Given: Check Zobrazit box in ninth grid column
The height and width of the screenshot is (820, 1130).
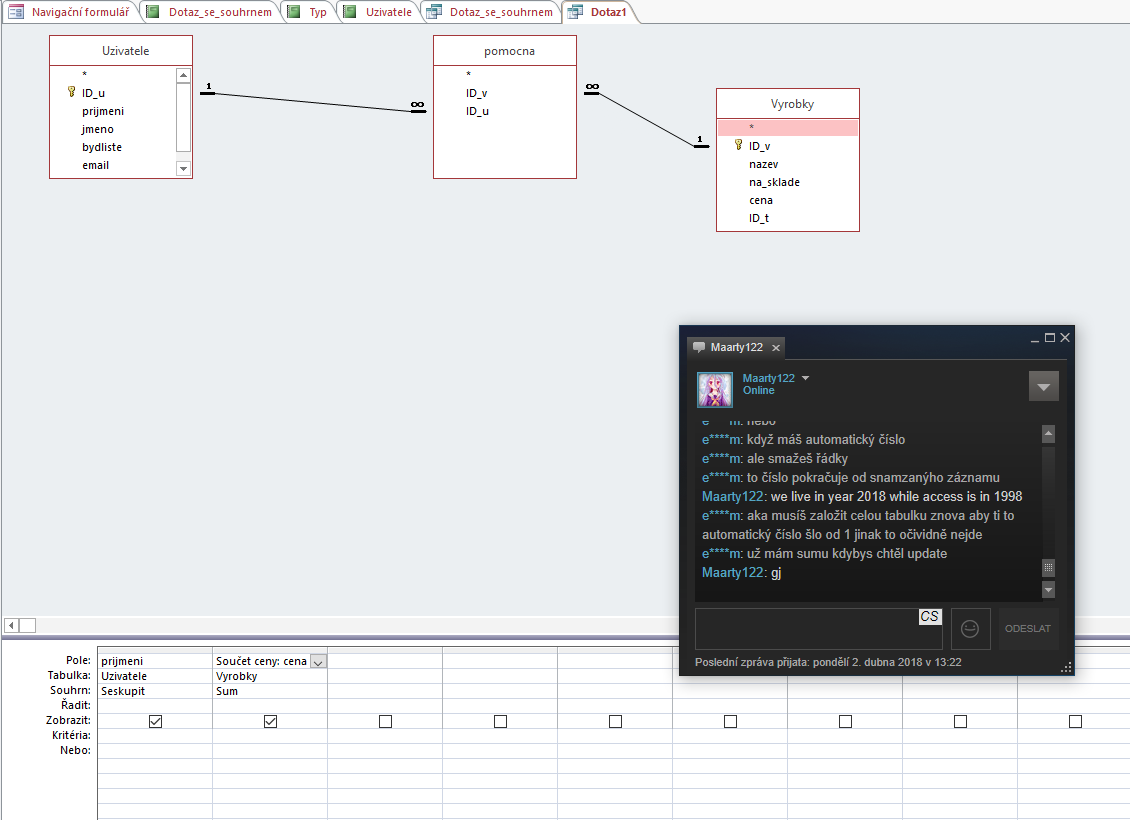Looking at the screenshot, I should pos(1075,721).
